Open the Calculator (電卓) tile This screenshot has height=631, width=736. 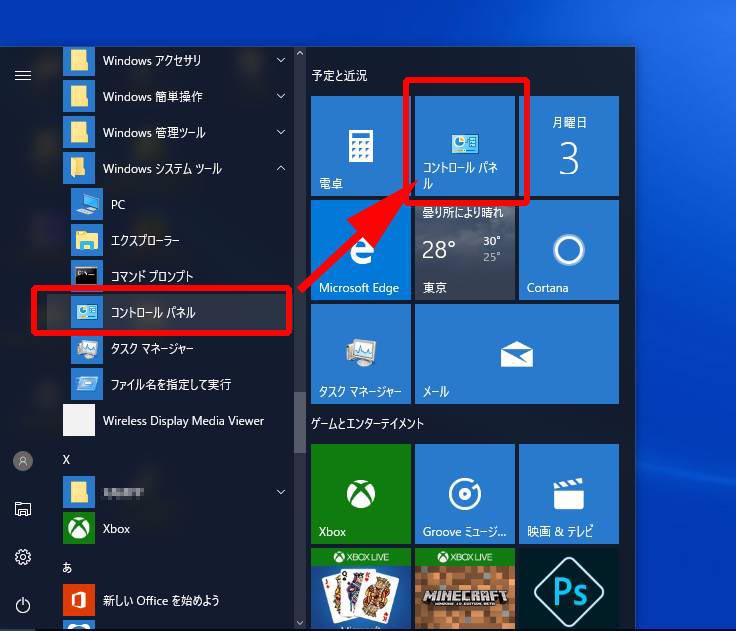coord(360,147)
